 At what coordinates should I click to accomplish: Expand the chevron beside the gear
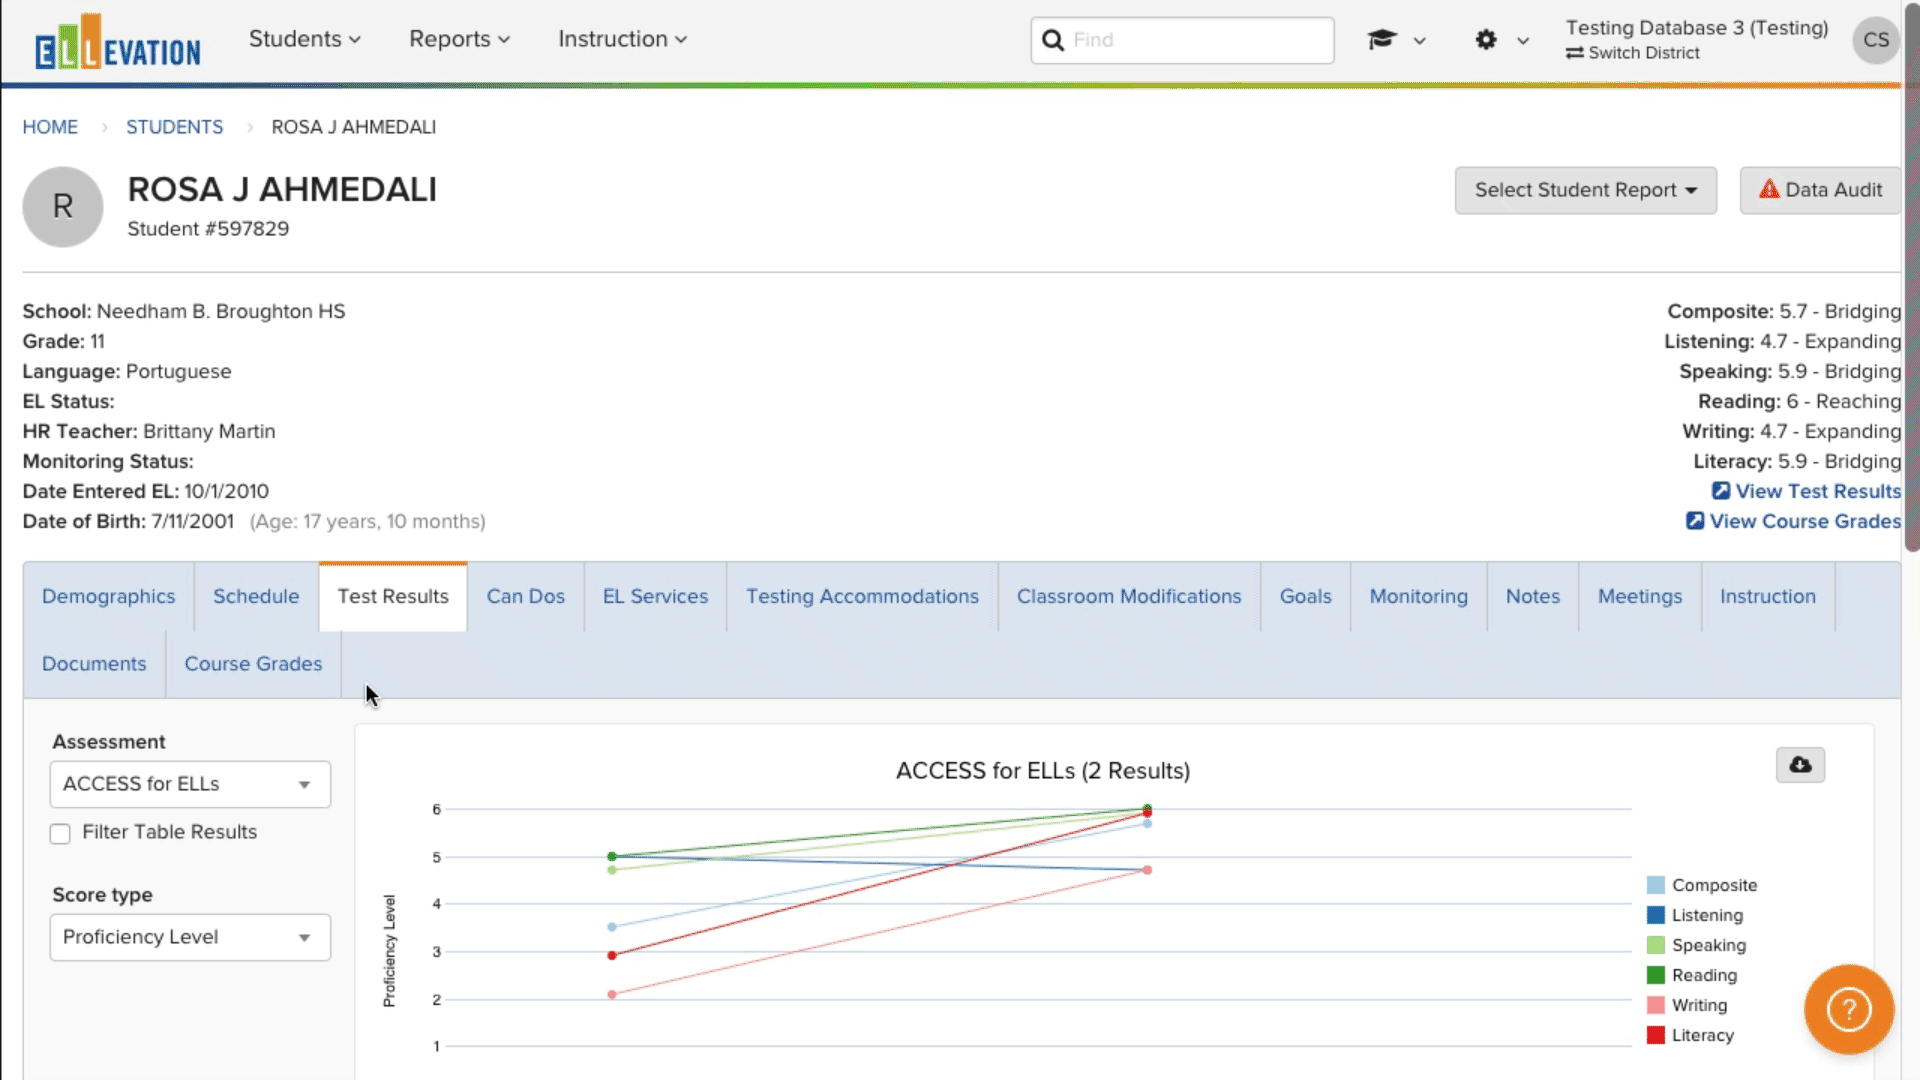[1522, 41]
